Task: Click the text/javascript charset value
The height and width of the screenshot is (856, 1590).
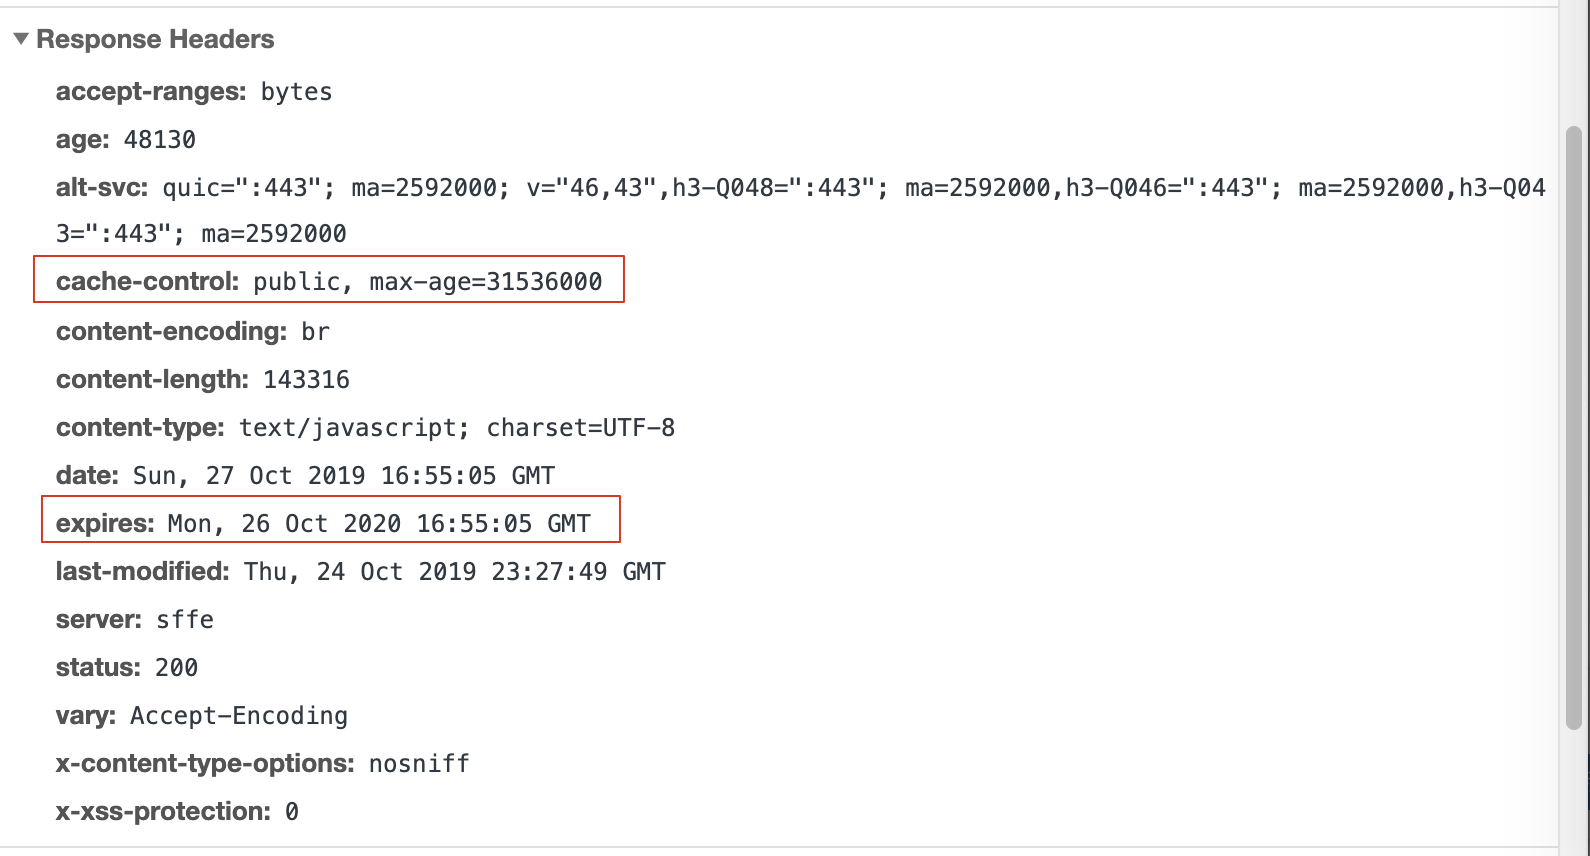Action: click(457, 427)
